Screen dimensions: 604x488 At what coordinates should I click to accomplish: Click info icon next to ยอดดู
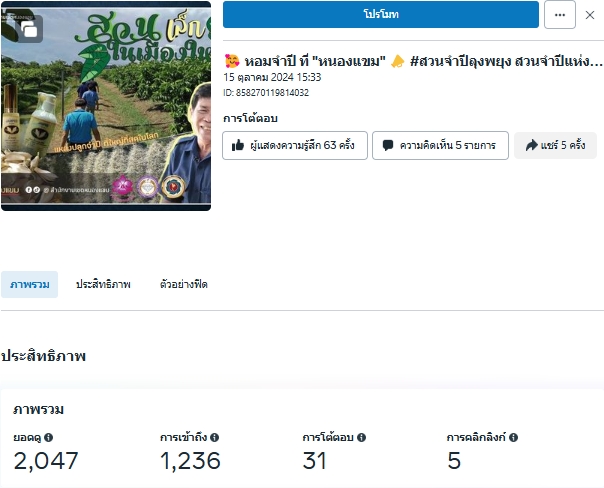[x=48, y=438]
